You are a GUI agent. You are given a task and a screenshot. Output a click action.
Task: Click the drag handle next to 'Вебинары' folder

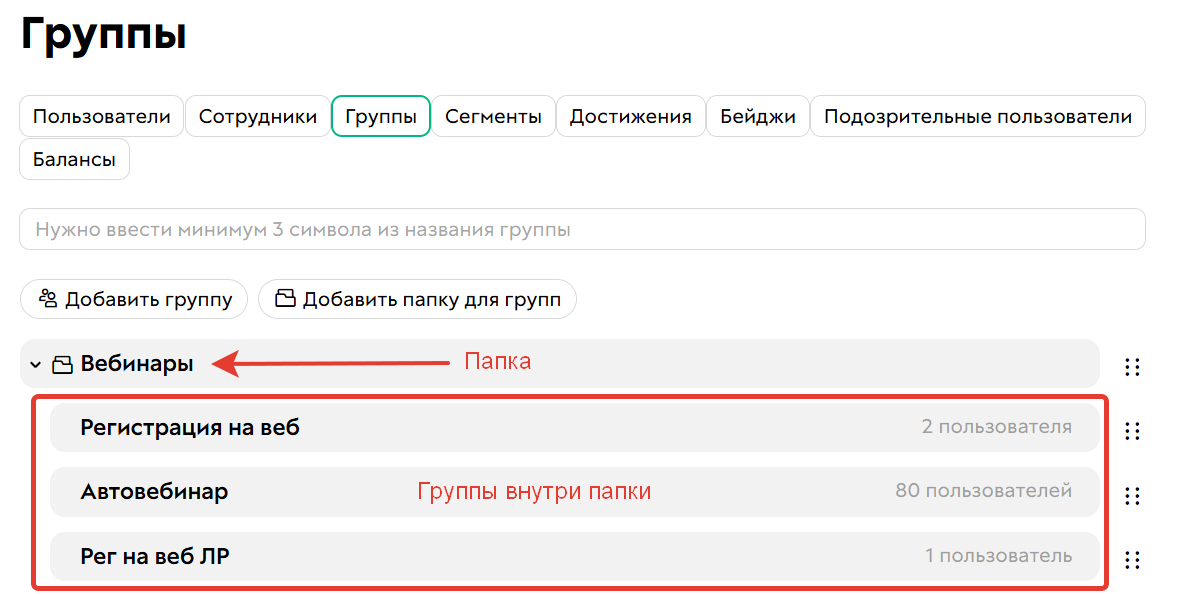coord(1133,366)
